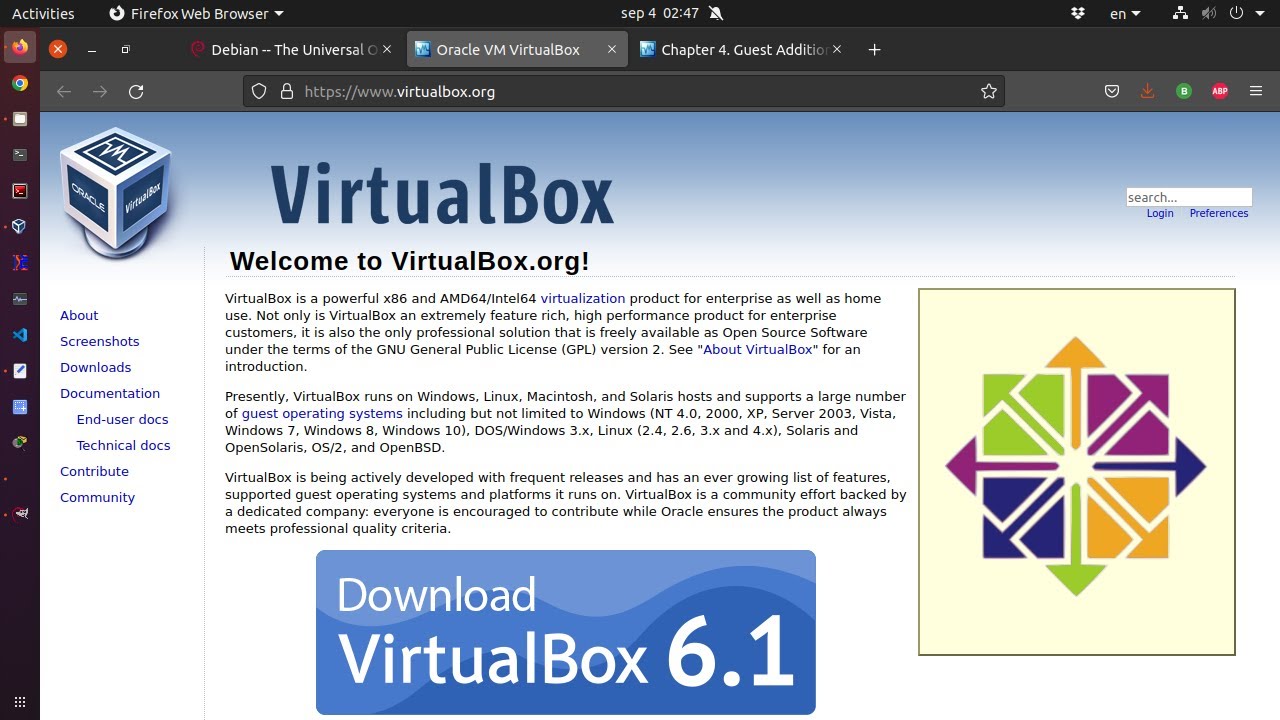Click the Firefox icon in the dock
Viewport: 1280px width, 720px height.
(20, 47)
